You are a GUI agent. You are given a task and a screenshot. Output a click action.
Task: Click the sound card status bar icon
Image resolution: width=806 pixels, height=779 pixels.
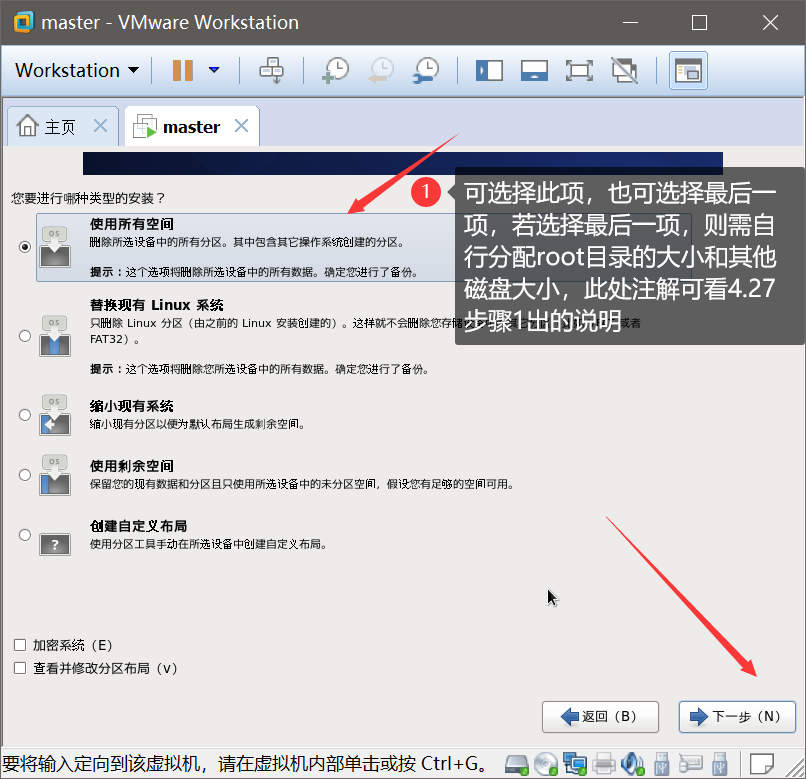[632, 764]
